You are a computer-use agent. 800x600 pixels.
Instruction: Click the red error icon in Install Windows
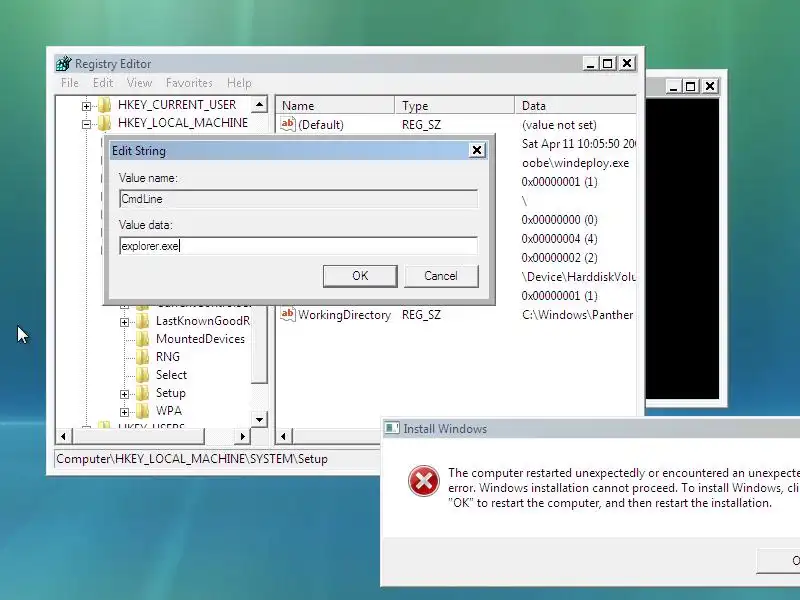coord(423,481)
